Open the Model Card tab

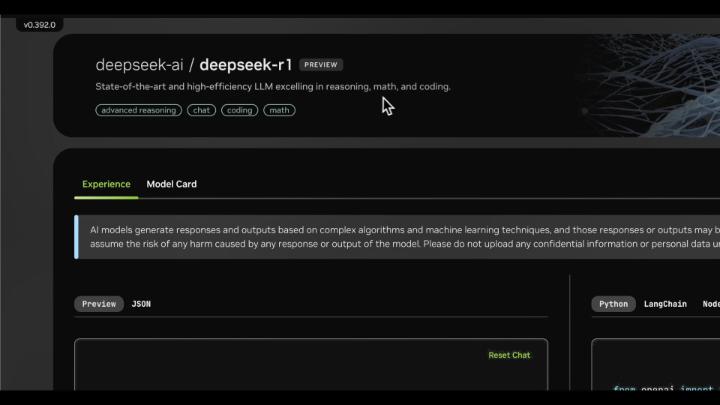click(x=171, y=184)
